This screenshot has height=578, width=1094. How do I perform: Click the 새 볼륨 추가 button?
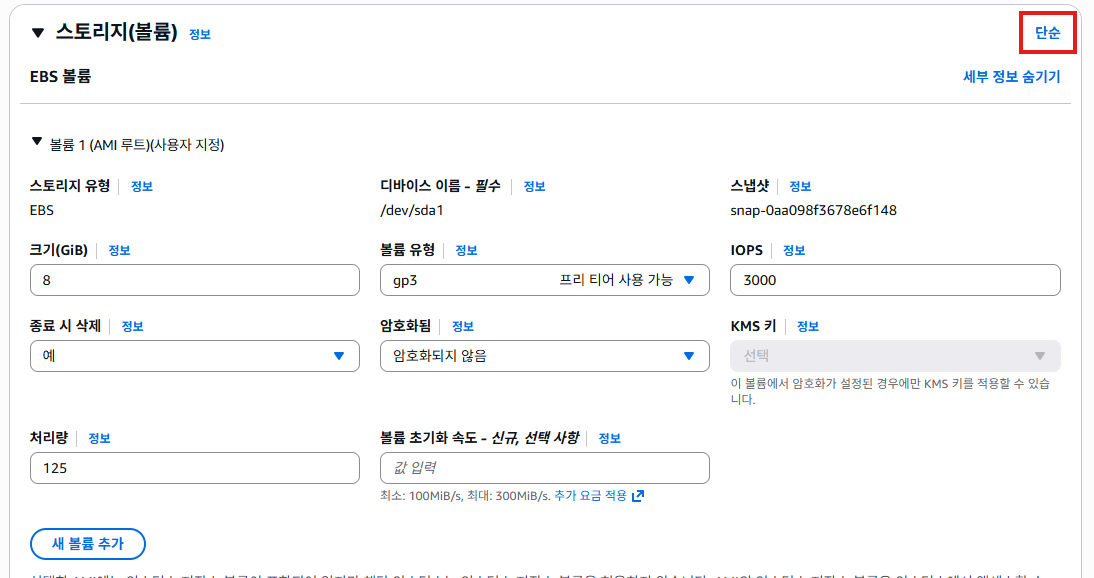(88, 544)
